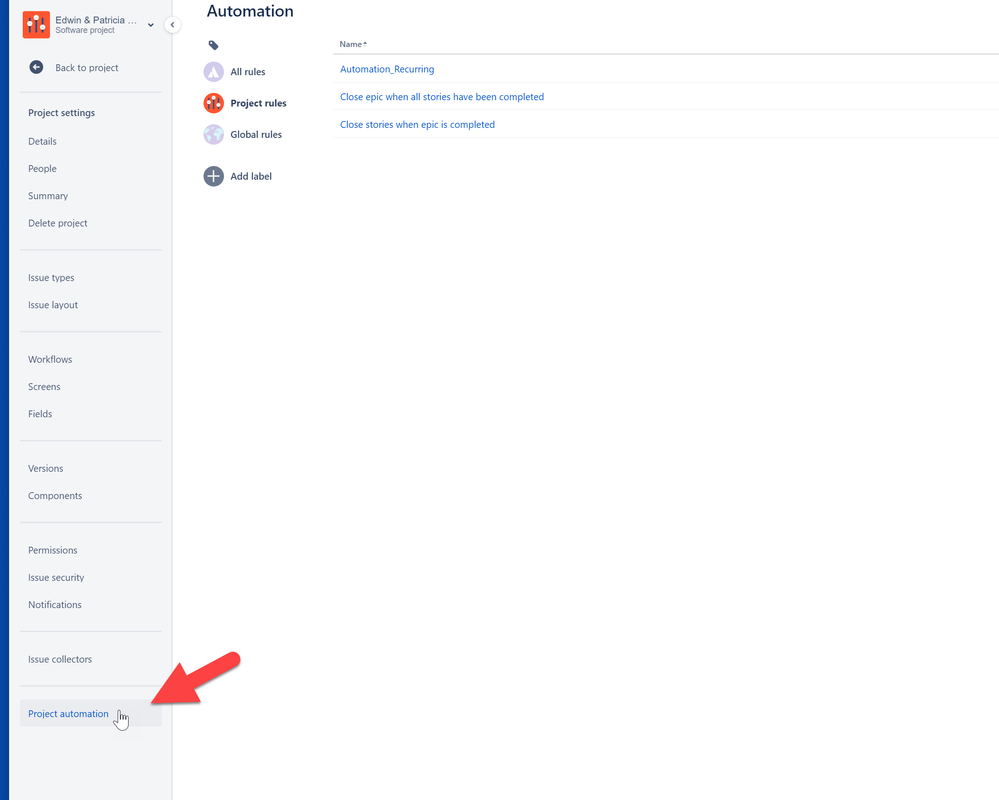Filter by Global rules

(x=256, y=134)
